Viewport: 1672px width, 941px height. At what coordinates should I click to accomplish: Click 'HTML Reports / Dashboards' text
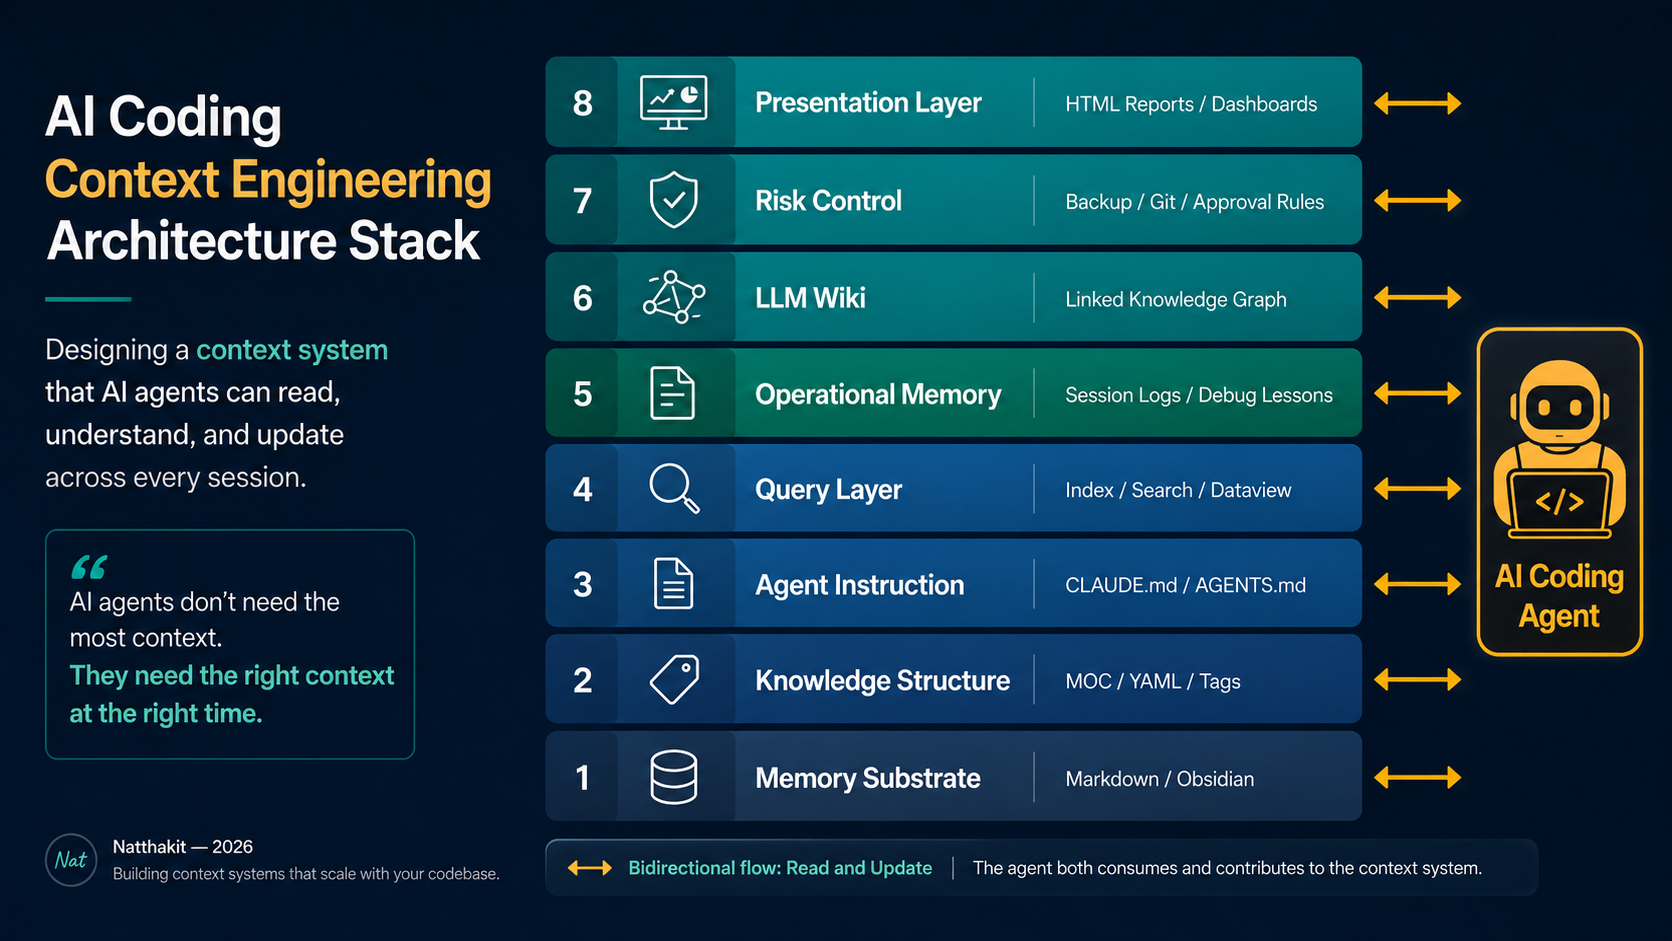[x=1191, y=104]
